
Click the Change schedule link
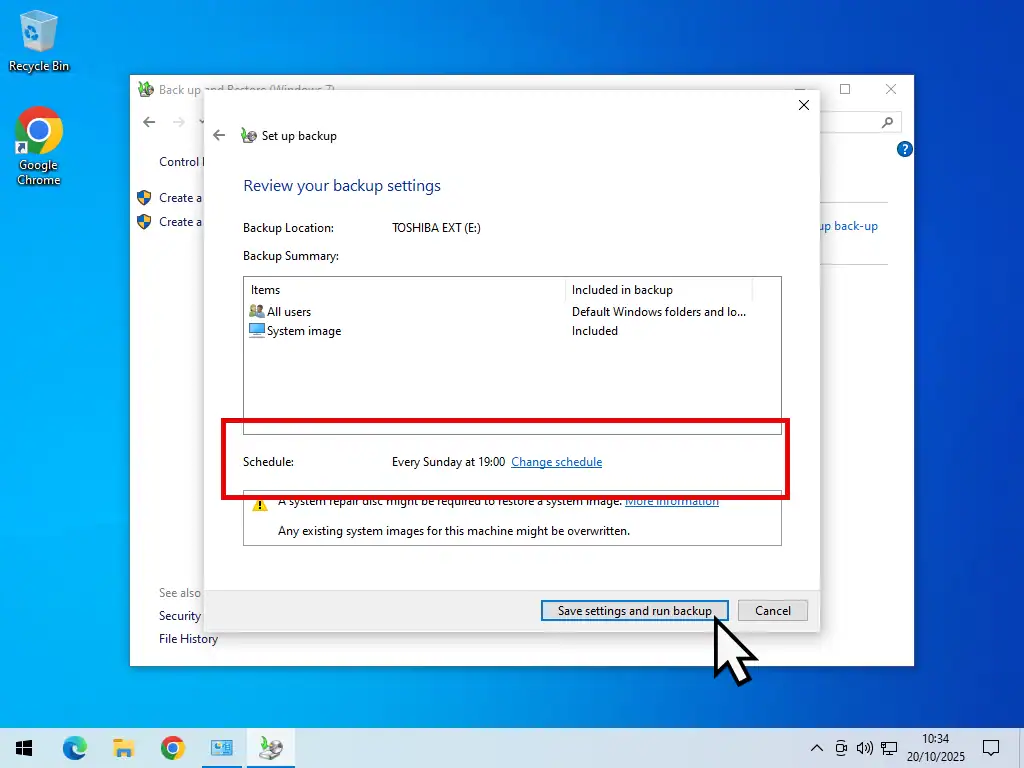(x=556, y=462)
